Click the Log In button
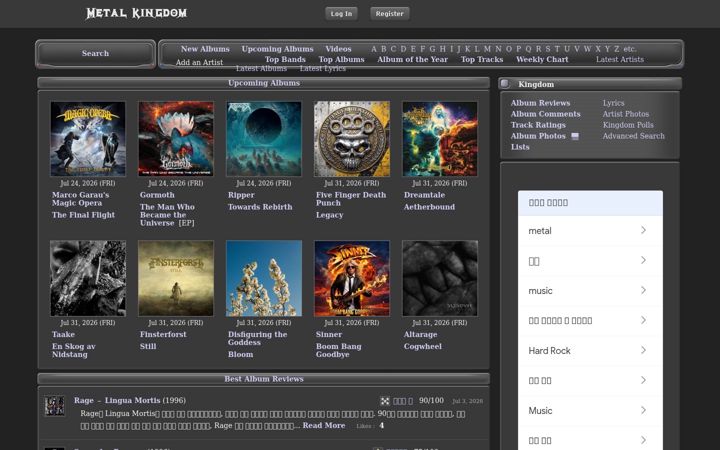 (x=341, y=14)
